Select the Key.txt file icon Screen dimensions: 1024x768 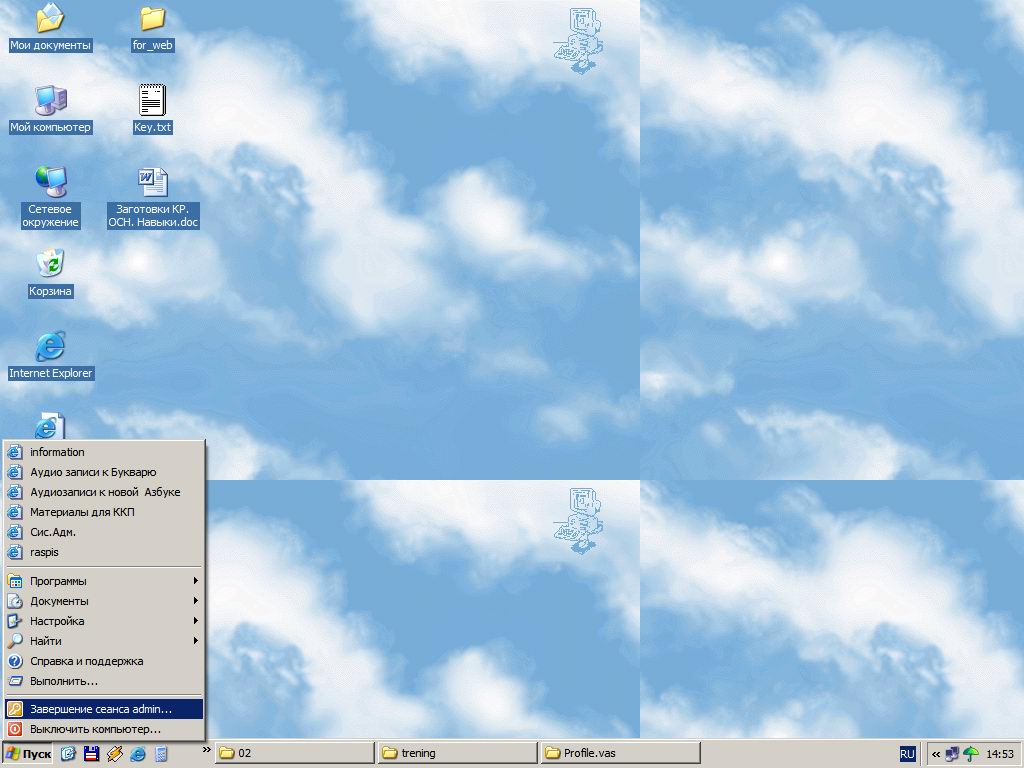point(152,109)
